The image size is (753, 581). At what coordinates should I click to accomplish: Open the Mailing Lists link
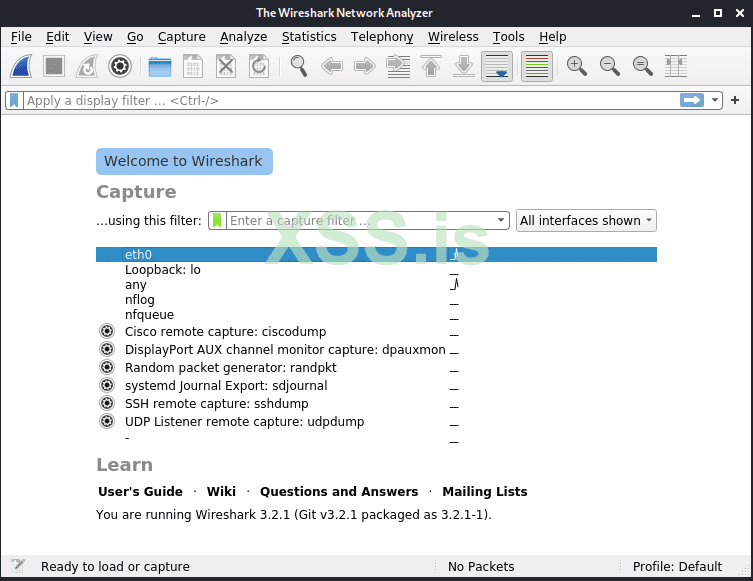[x=484, y=491]
